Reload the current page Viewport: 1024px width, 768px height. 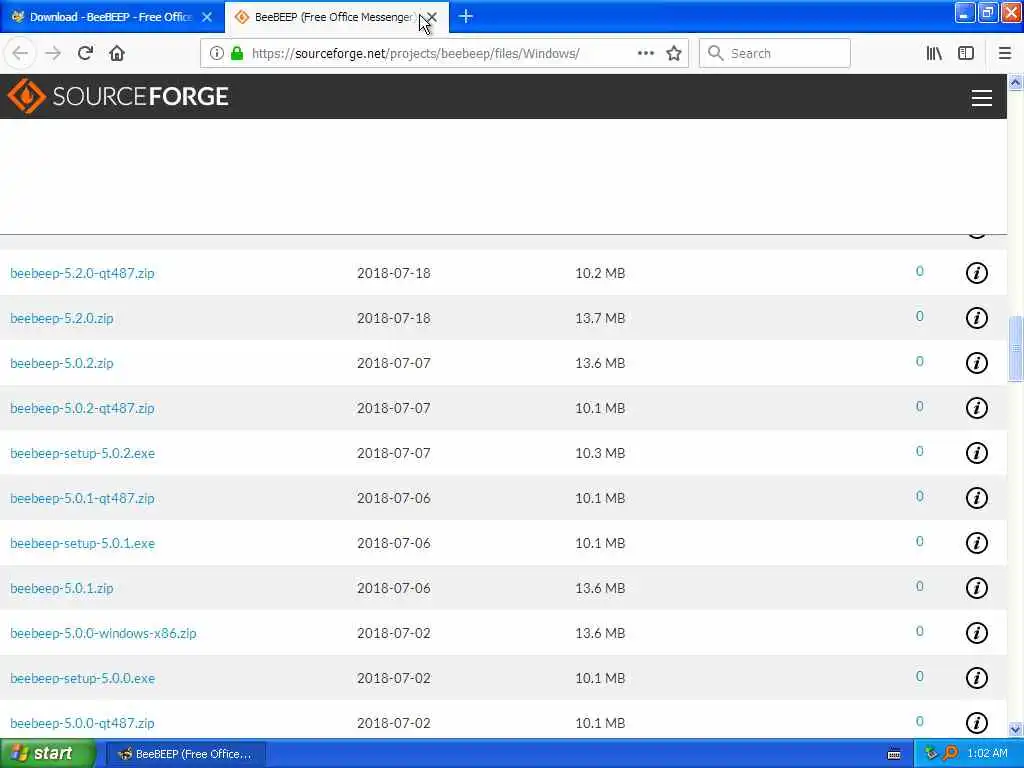point(85,53)
